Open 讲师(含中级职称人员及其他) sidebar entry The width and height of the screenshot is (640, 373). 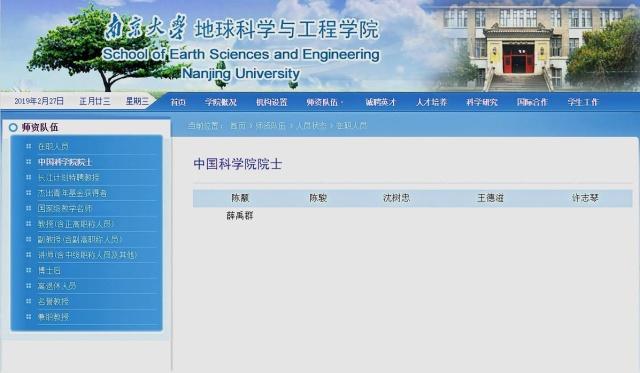87,255
